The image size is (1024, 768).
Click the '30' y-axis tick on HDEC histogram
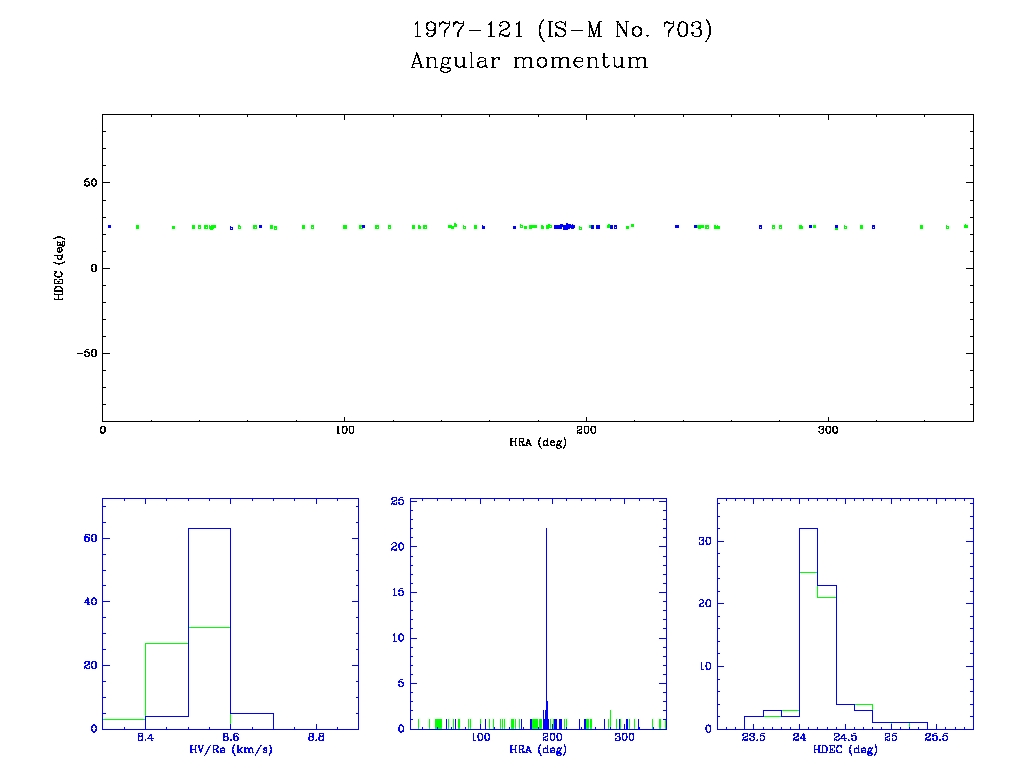pyautogui.click(x=703, y=541)
